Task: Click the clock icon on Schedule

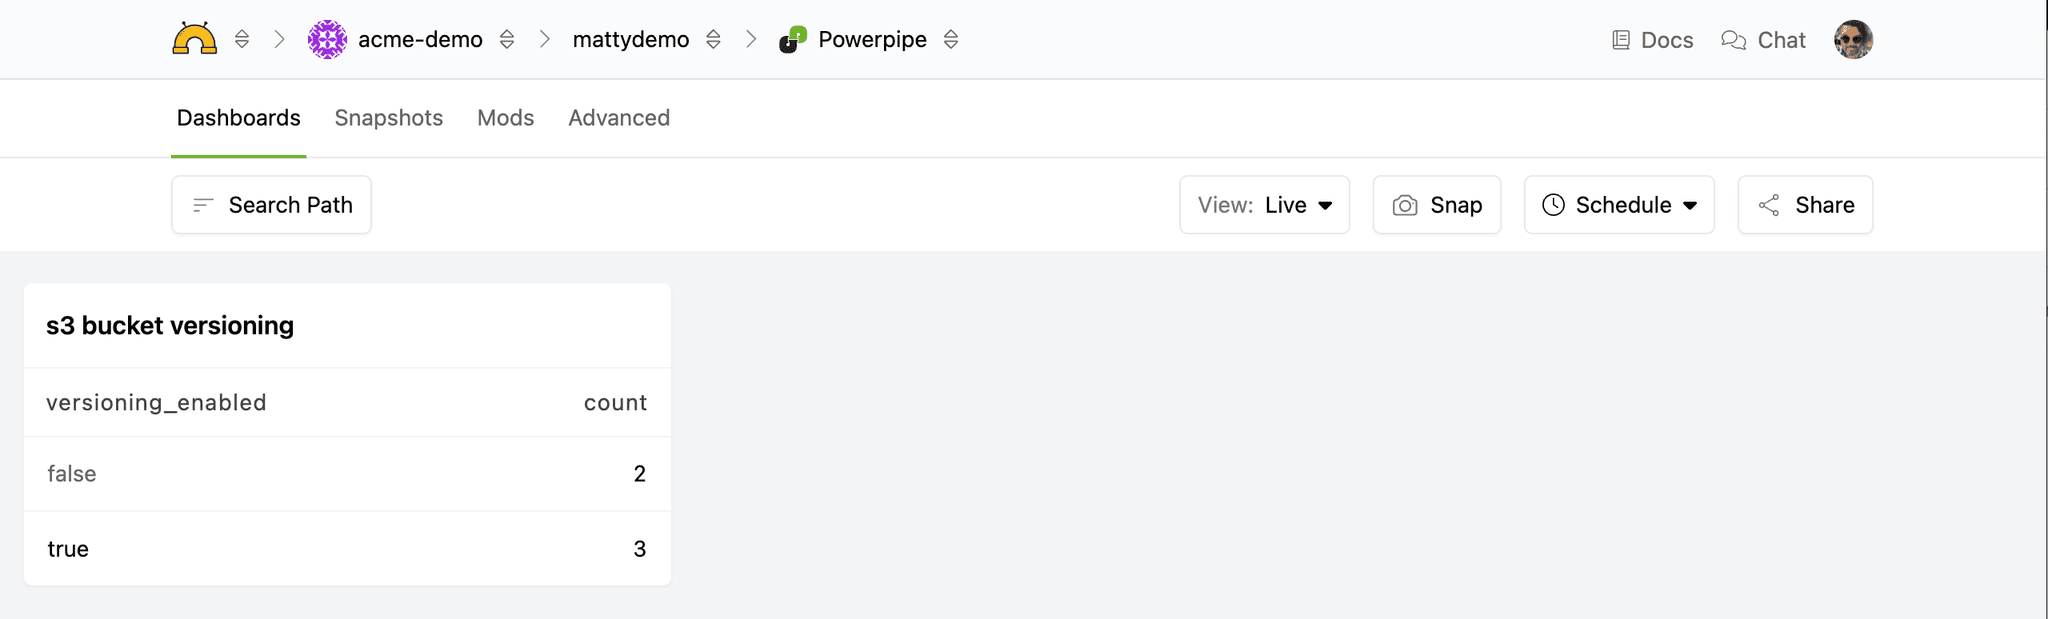Action: click(1553, 205)
